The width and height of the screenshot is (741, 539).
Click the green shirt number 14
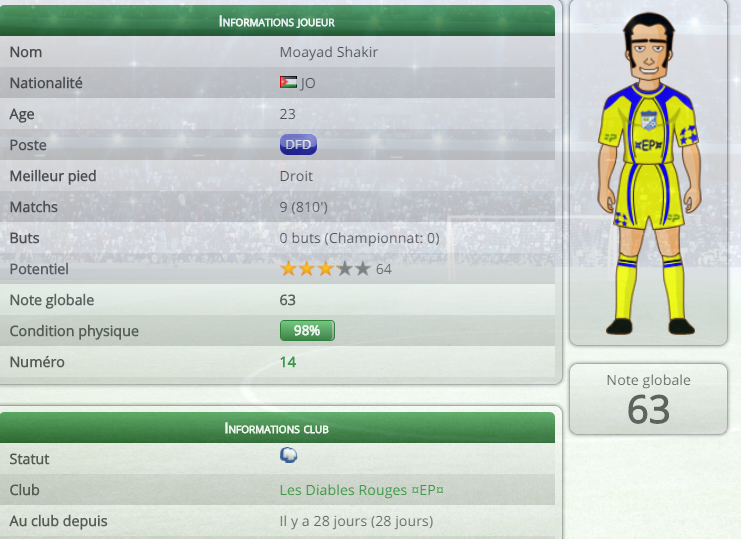tap(288, 362)
